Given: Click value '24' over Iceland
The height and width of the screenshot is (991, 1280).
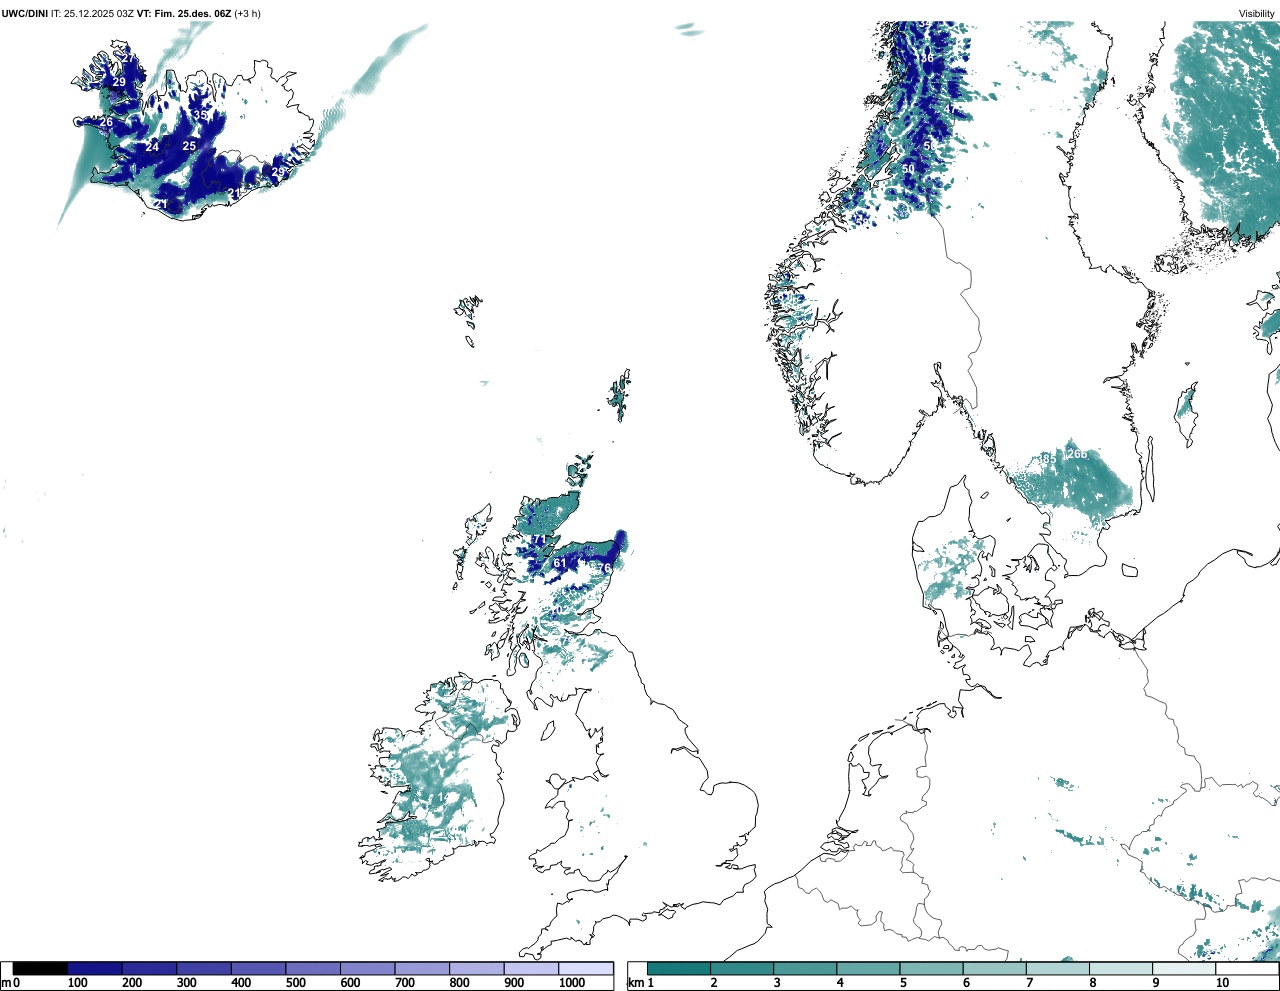Looking at the screenshot, I should coord(152,147).
